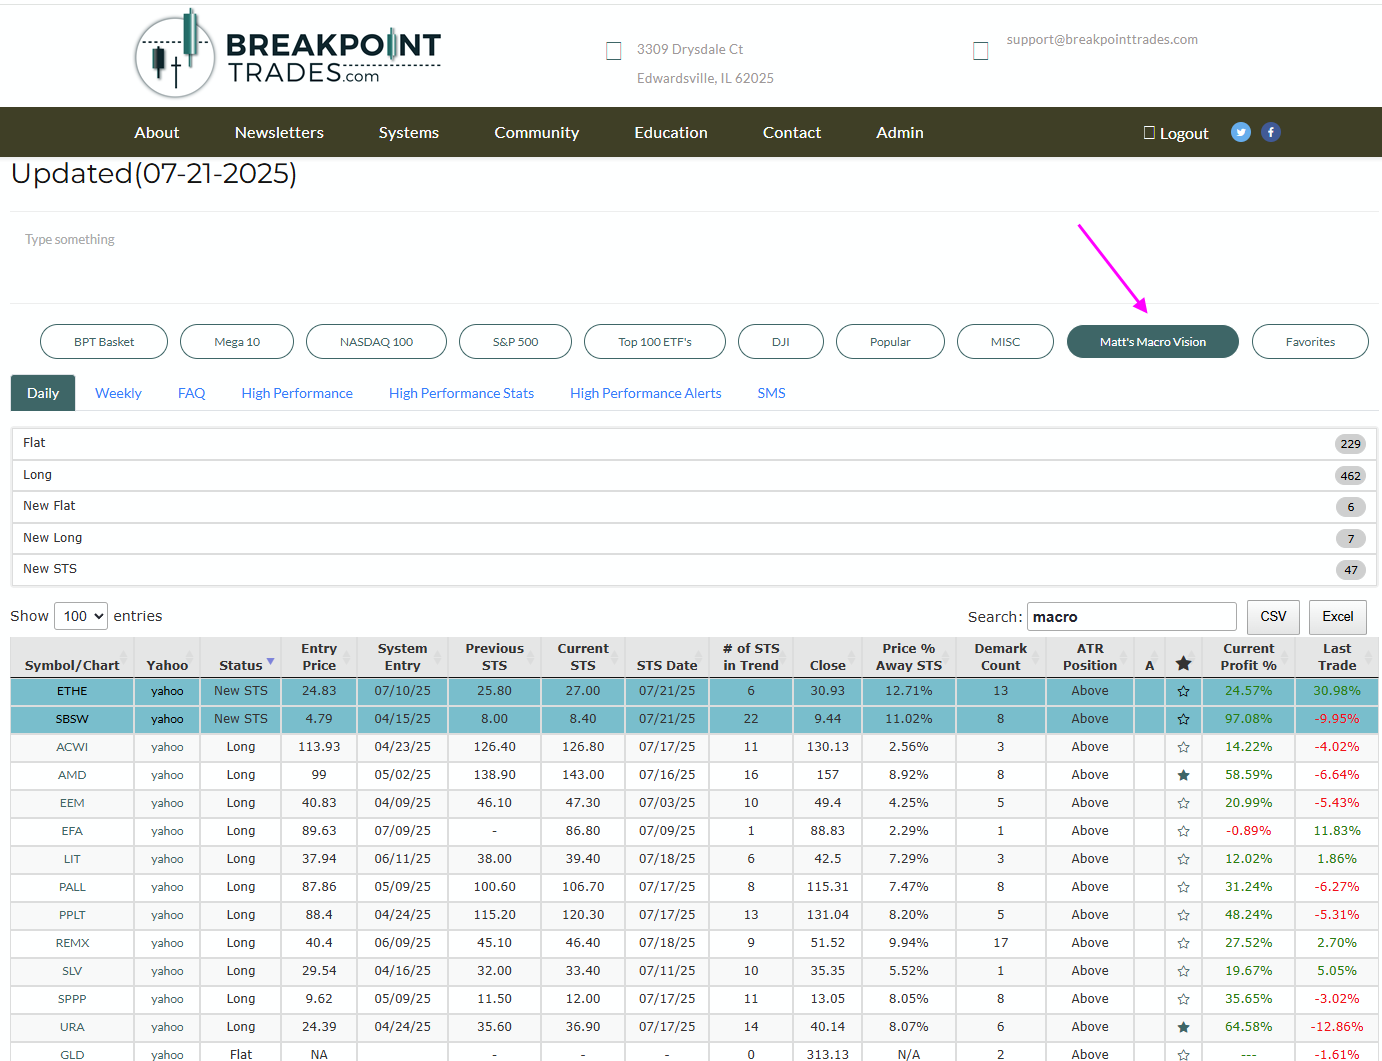Toggle favorite star for PPLT row
Screen dimensions: 1382x1061
click(1183, 915)
